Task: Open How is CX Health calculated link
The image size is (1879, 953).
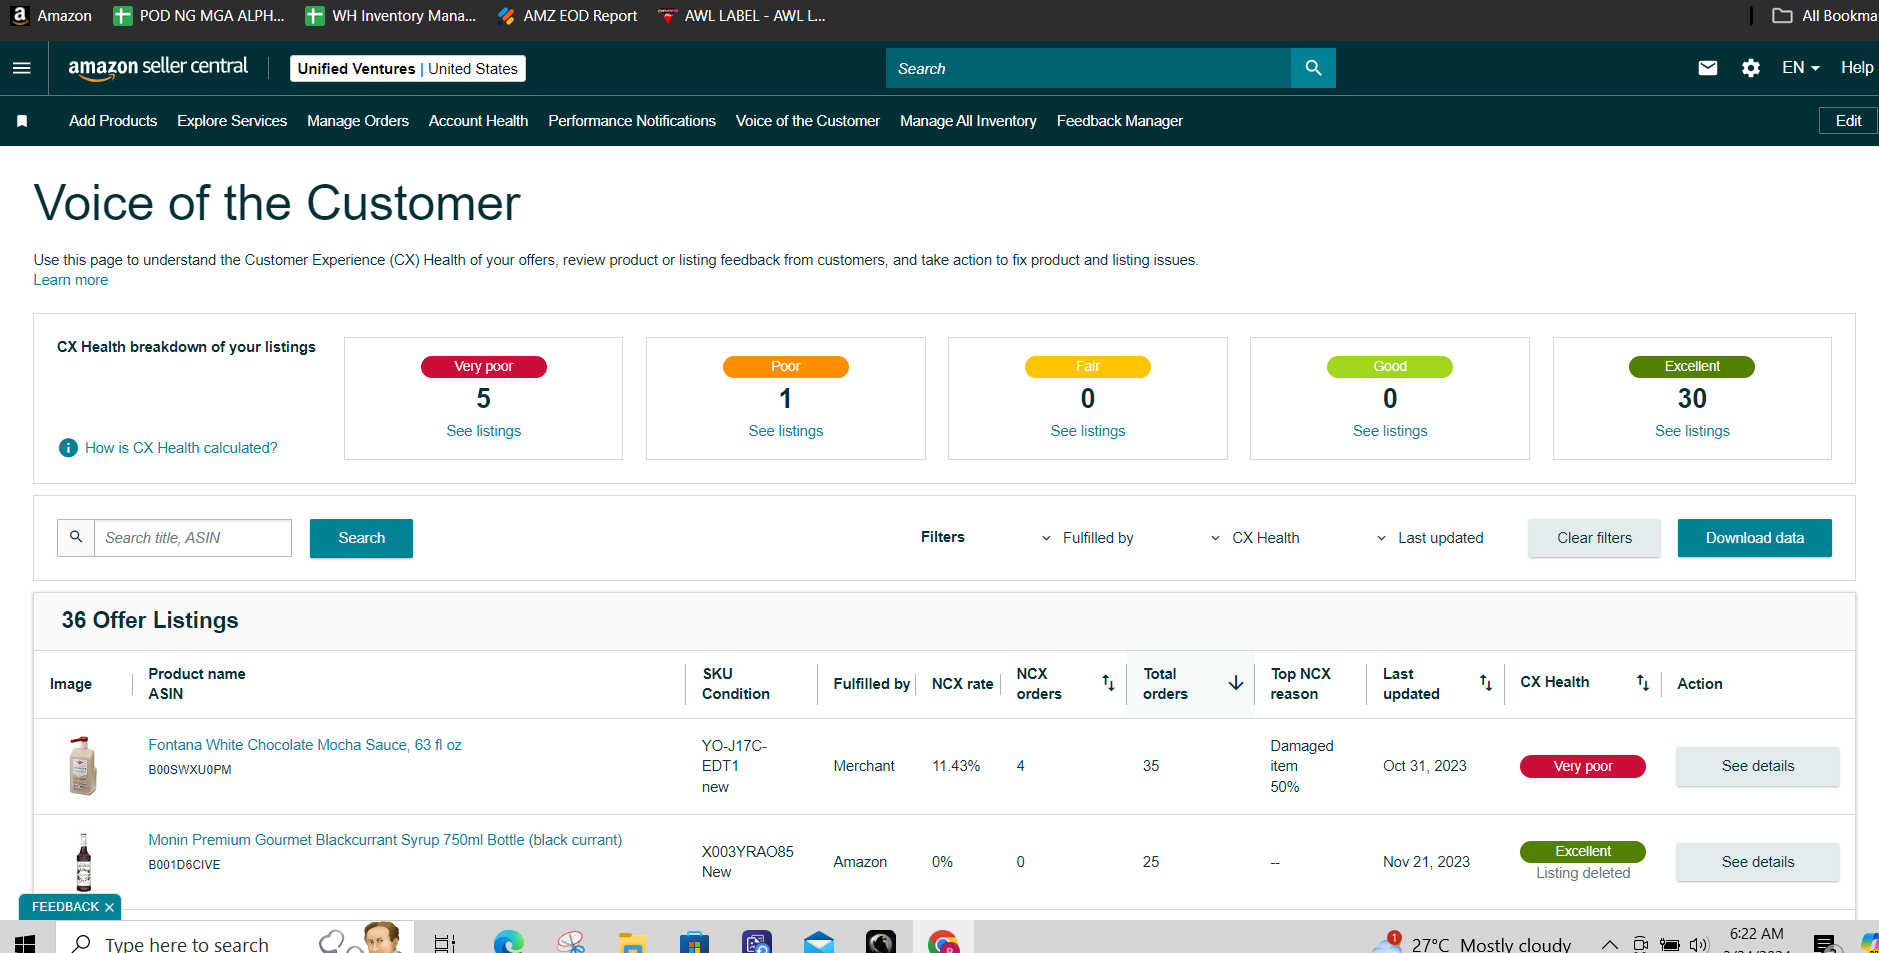Action: coord(181,448)
